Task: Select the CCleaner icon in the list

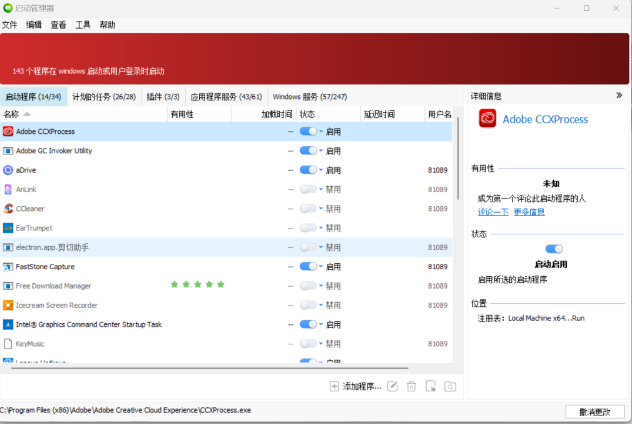Action: coord(8,208)
